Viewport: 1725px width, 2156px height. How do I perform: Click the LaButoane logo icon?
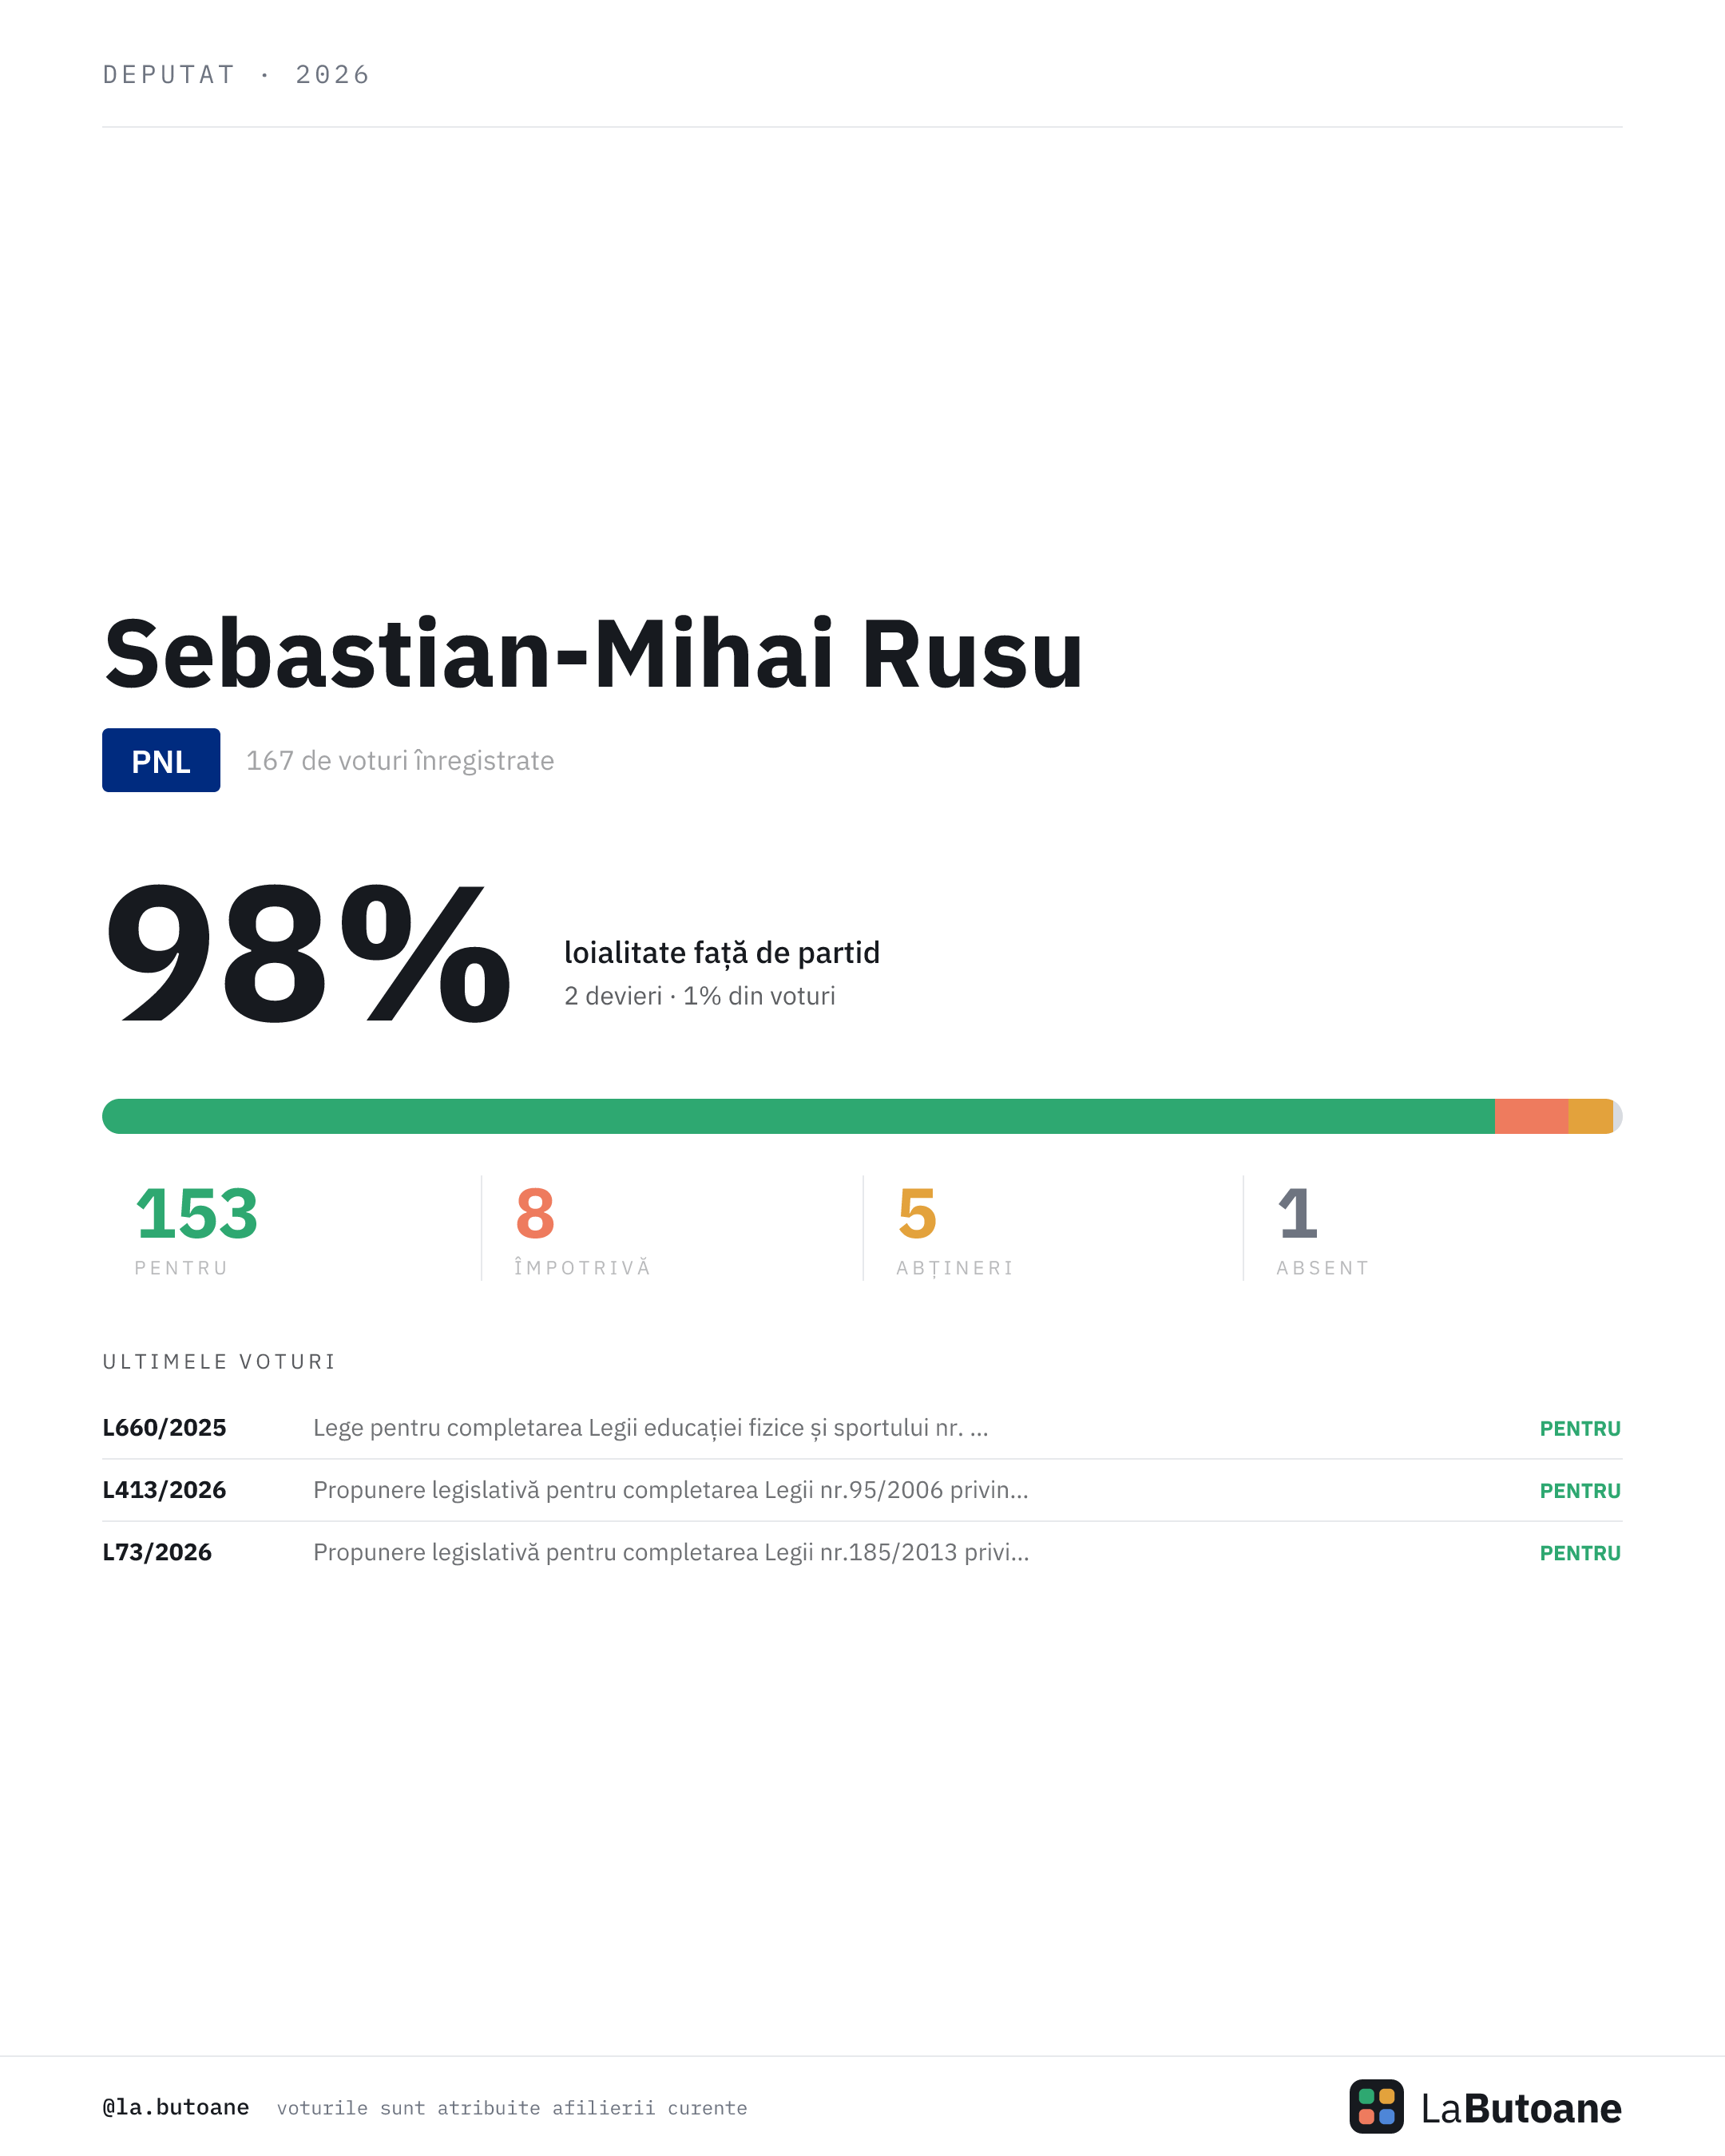coord(1376,2106)
